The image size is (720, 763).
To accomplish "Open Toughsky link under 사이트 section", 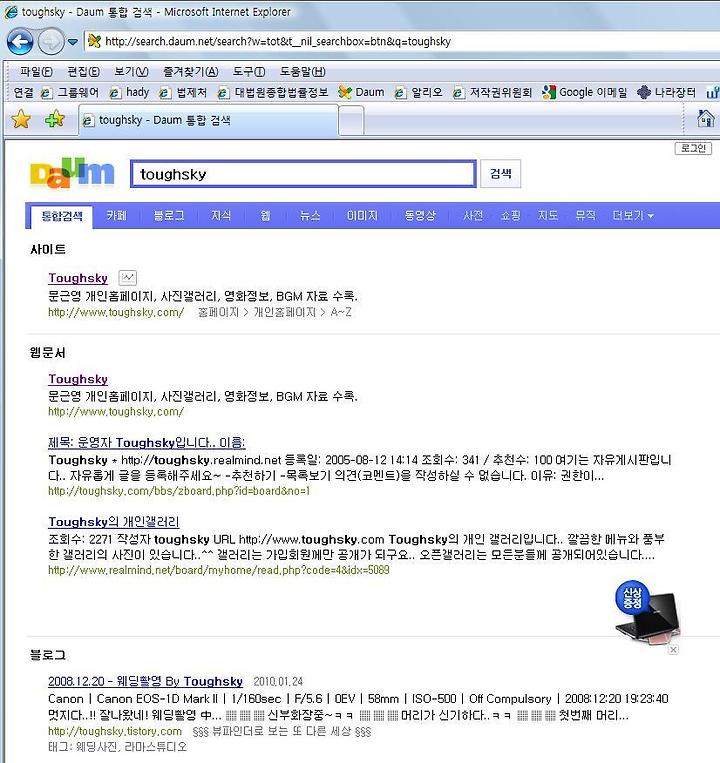I will pyautogui.click(x=78, y=278).
